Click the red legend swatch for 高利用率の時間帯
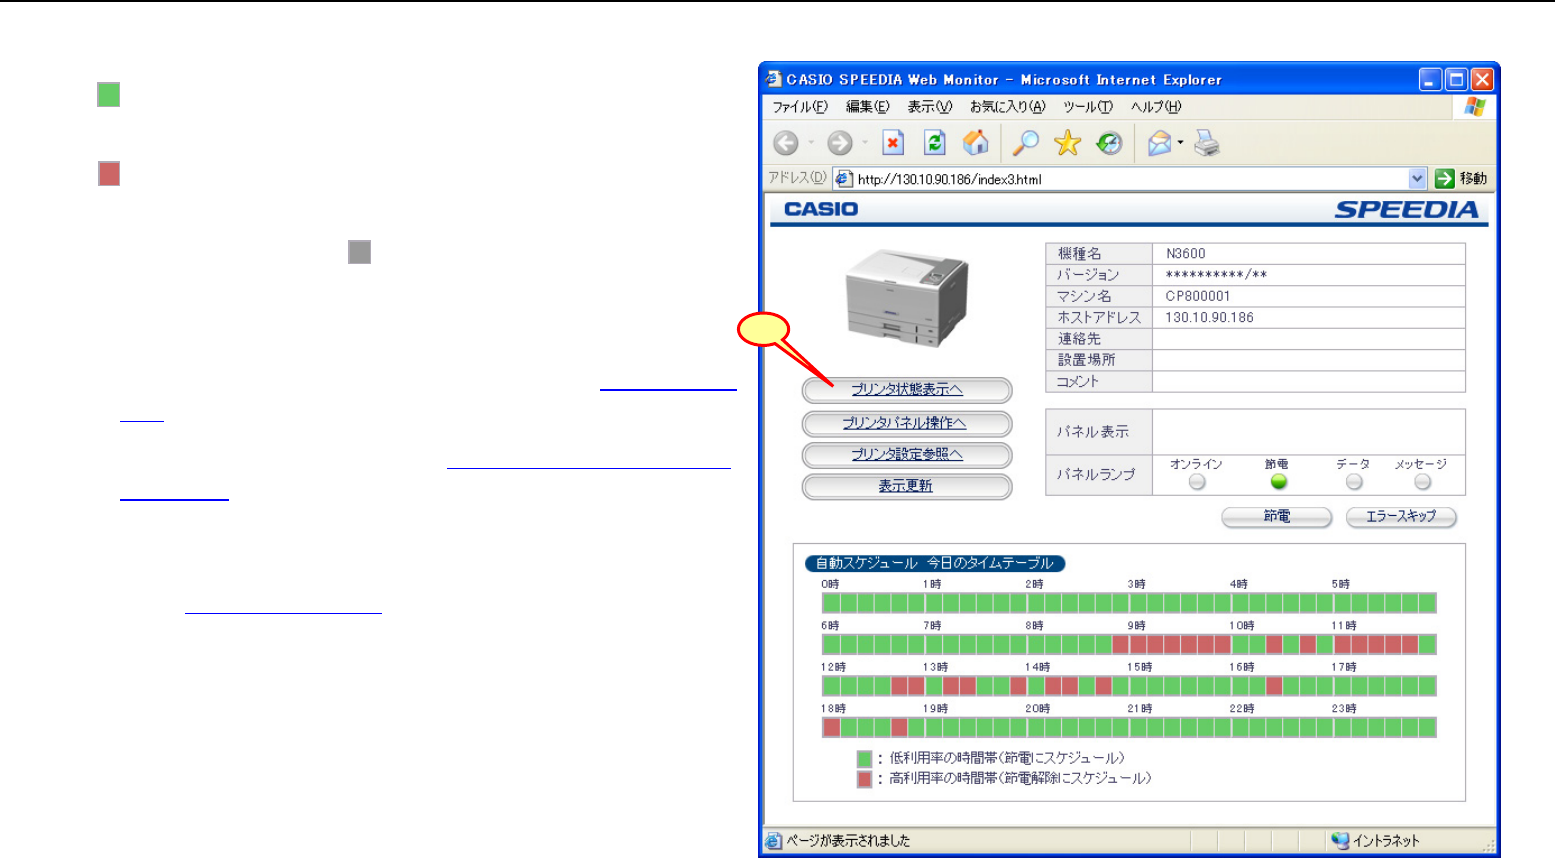 tap(864, 779)
